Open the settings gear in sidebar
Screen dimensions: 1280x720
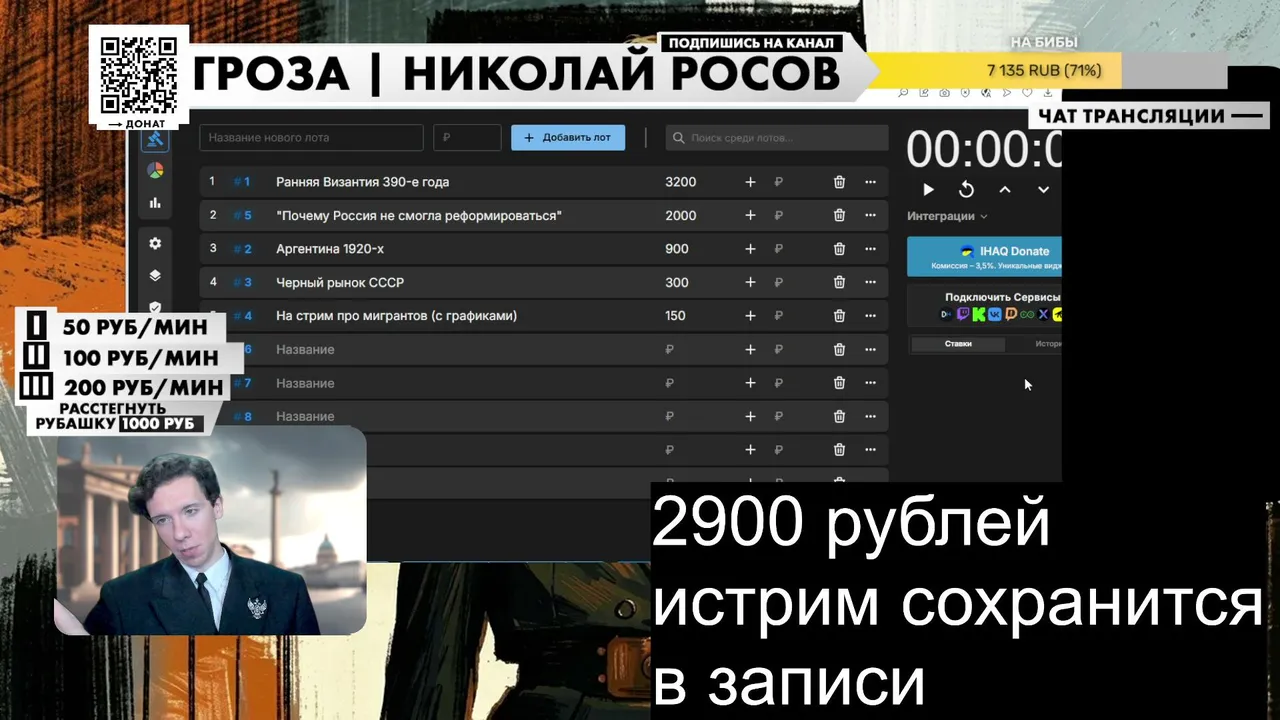(x=155, y=243)
